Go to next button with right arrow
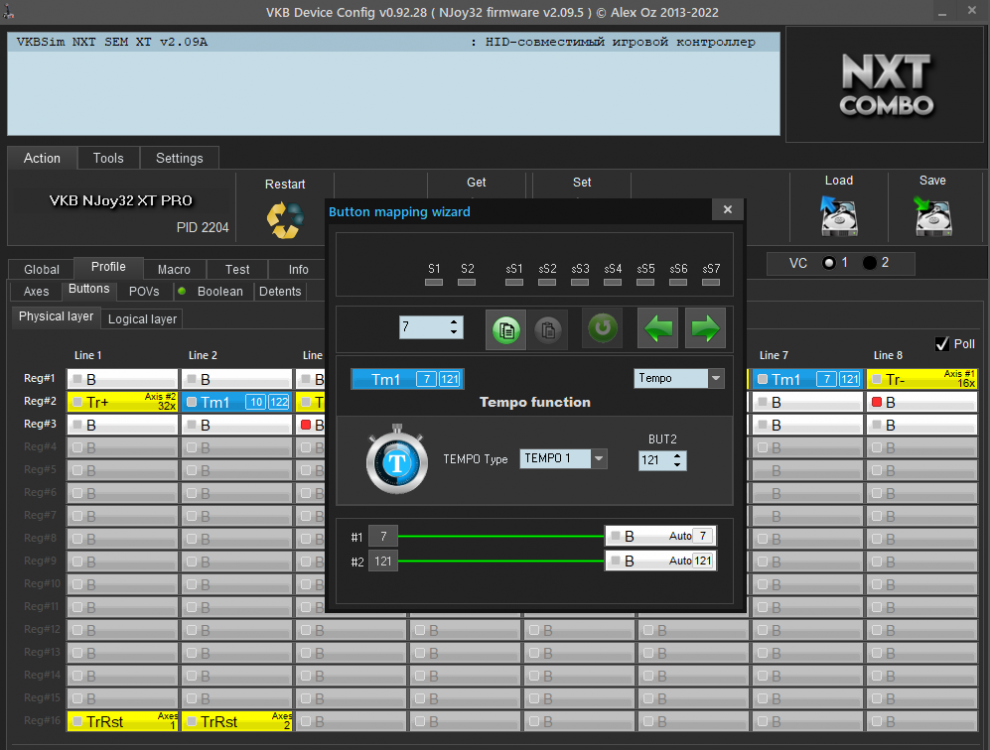Screen dimensions: 990x750 click(x=705, y=329)
